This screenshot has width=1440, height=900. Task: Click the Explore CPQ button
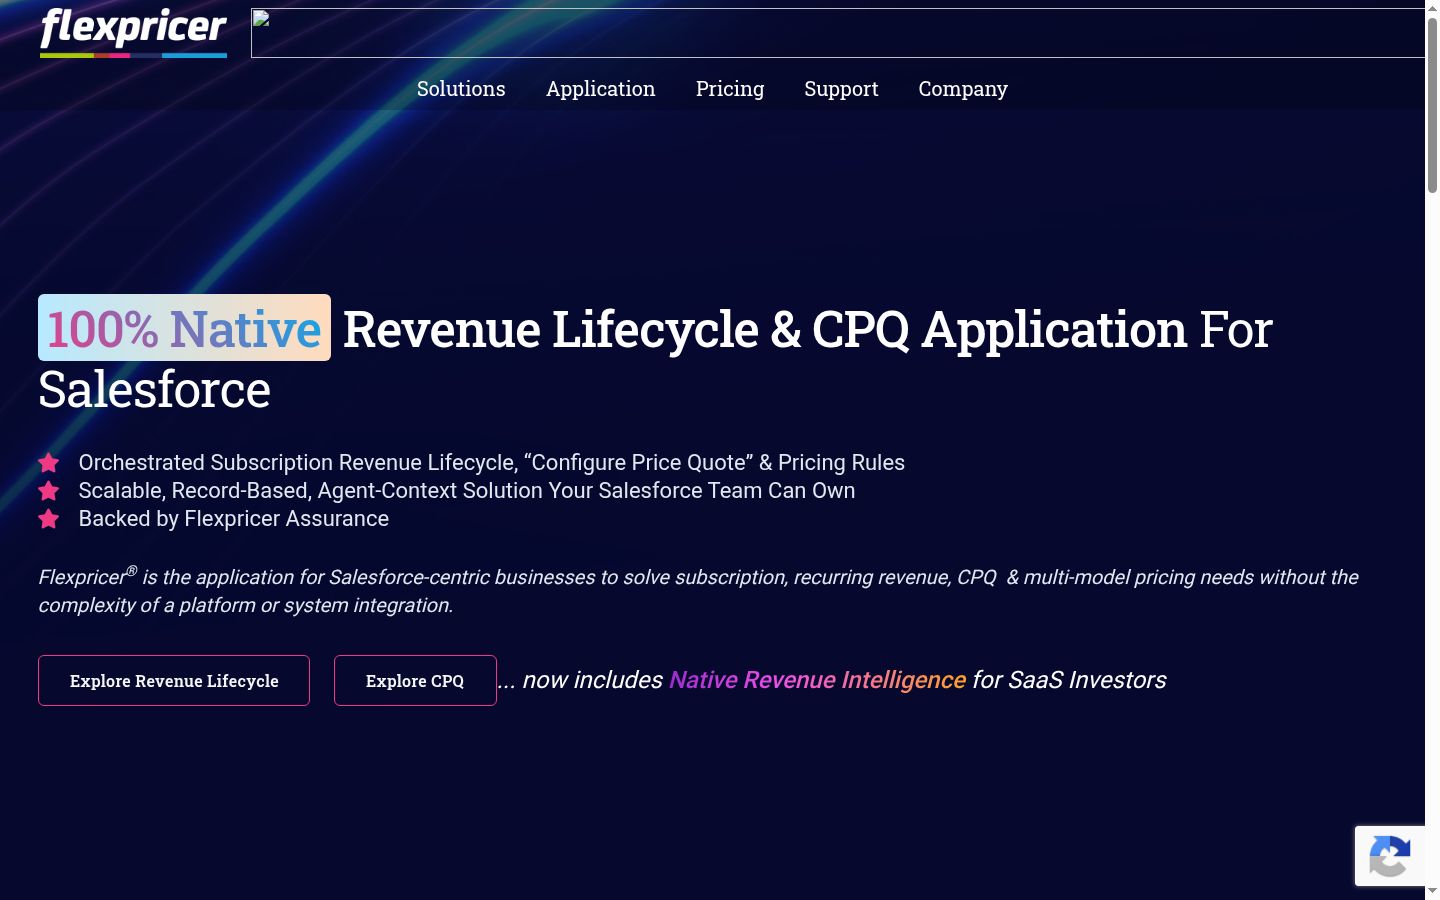(x=415, y=680)
